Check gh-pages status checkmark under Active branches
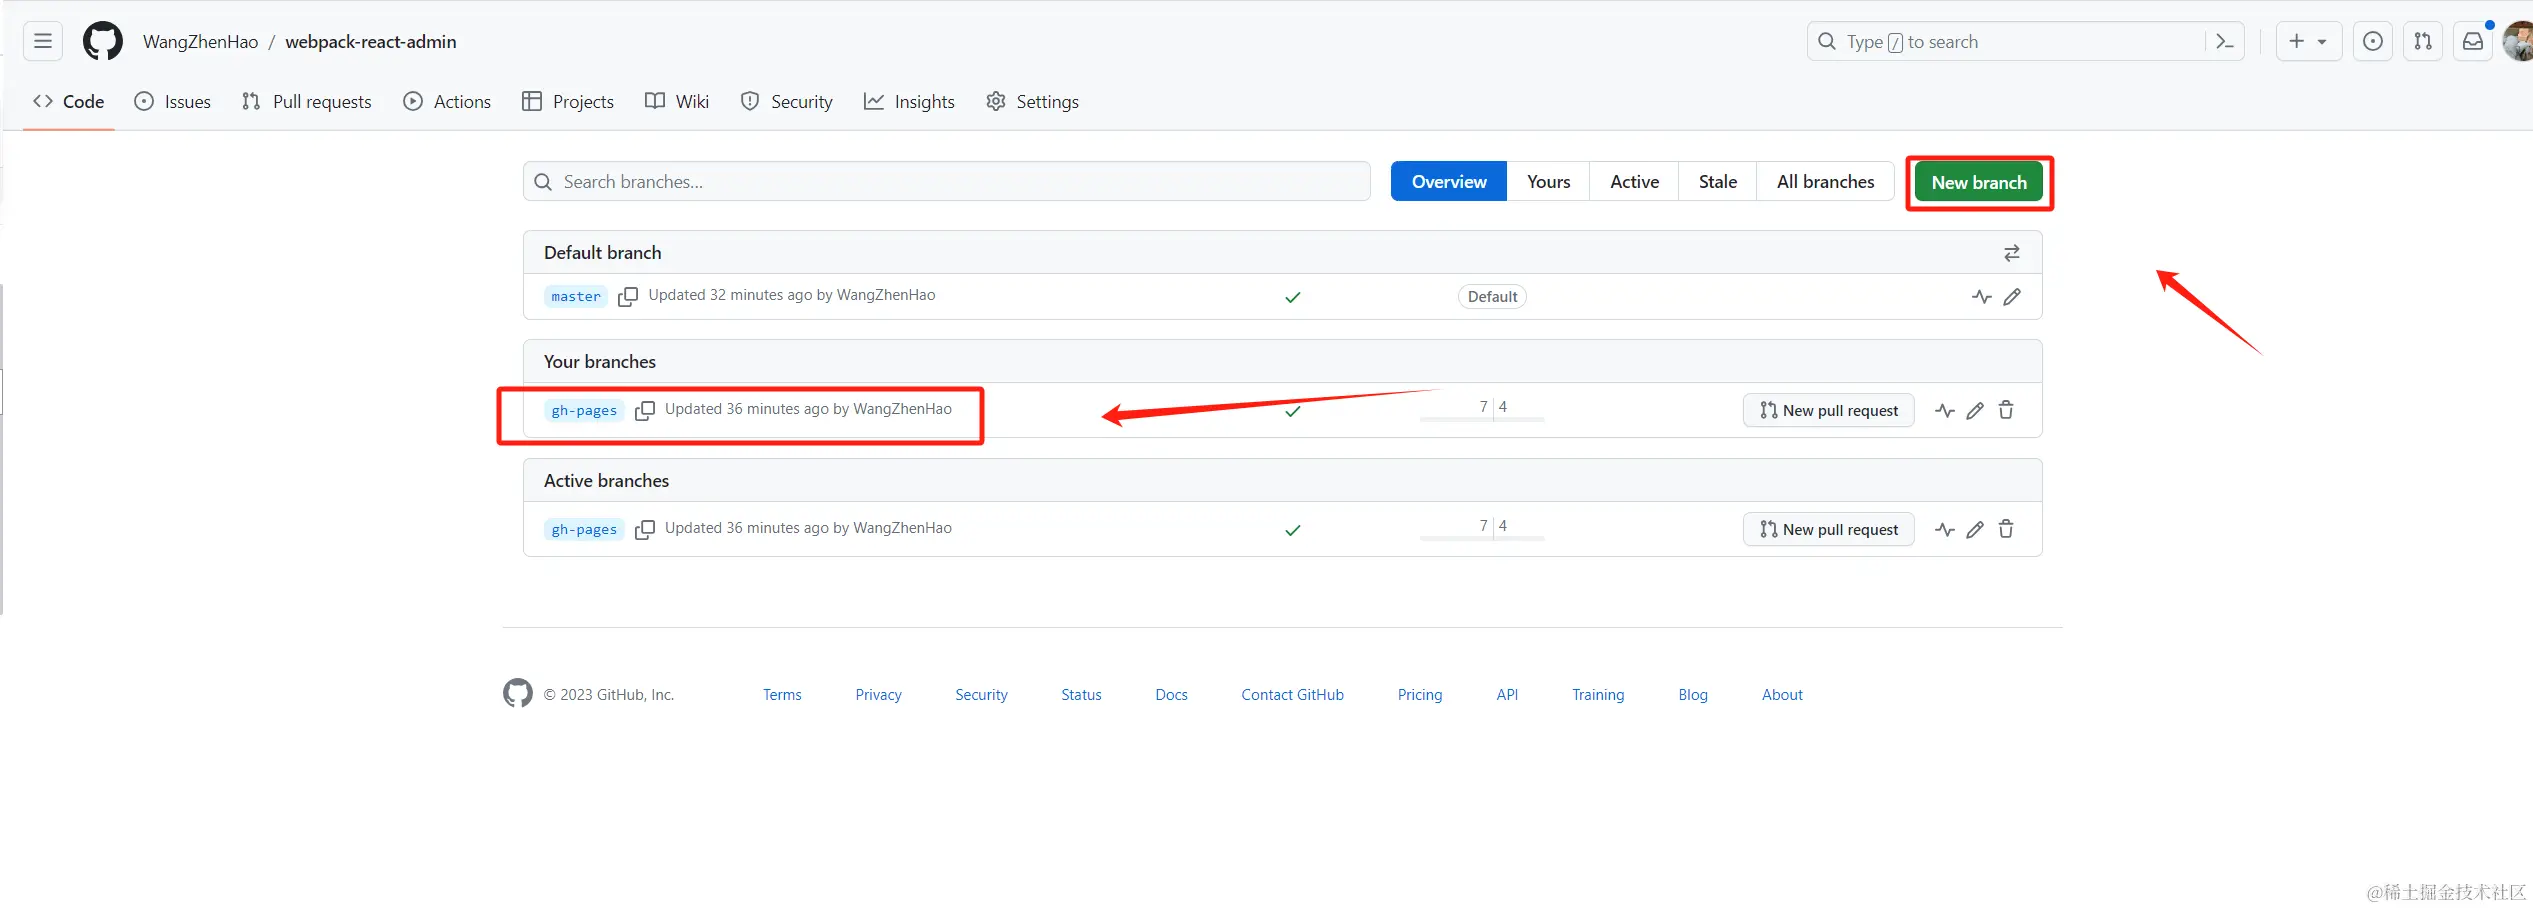 coord(1293,530)
